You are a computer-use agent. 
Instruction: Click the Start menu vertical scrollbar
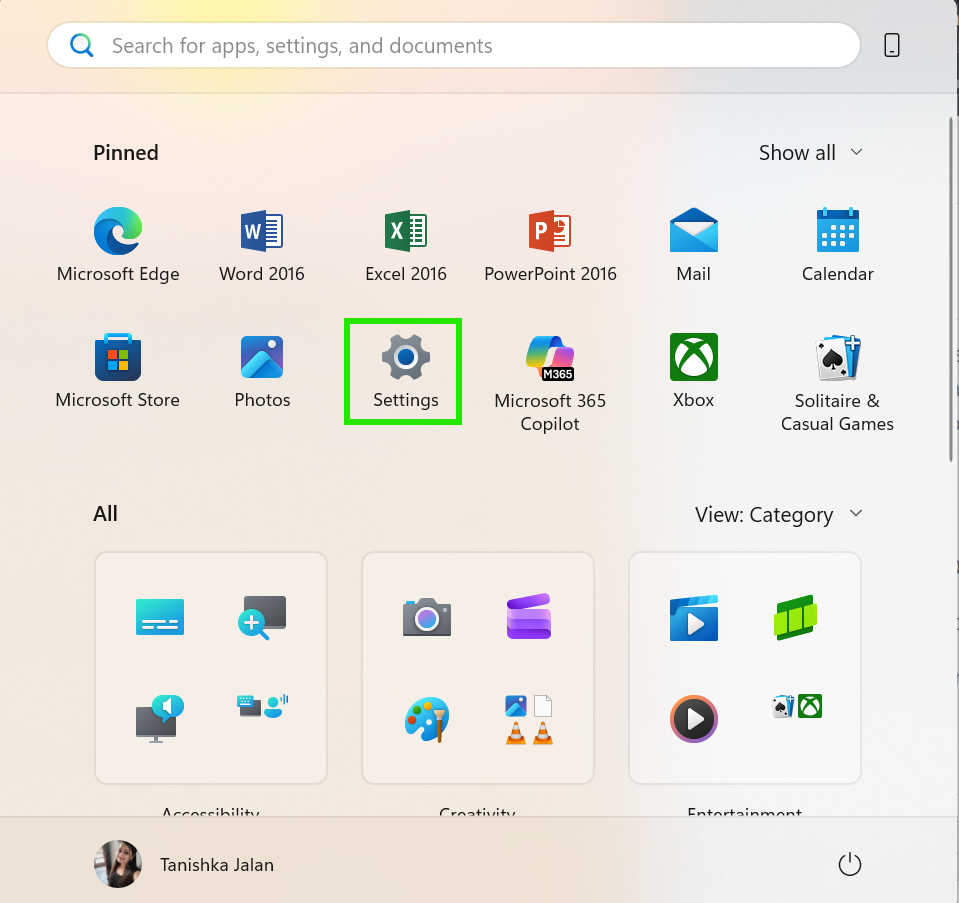pyautogui.click(x=951, y=289)
